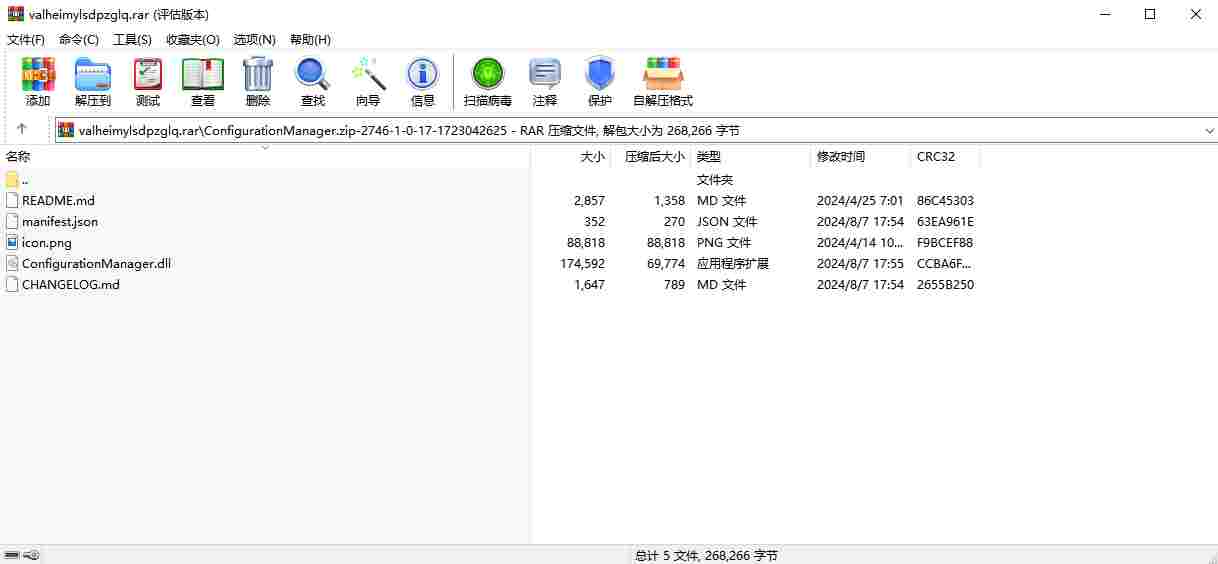Select the ConfigurationManager.dll file name
The height and width of the screenshot is (564, 1218).
(x=97, y=263)
